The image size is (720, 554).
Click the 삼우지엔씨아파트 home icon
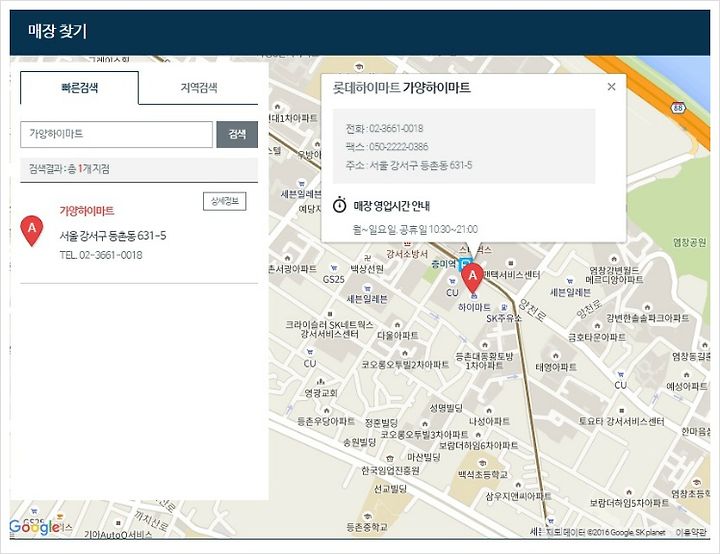[518, 485]
